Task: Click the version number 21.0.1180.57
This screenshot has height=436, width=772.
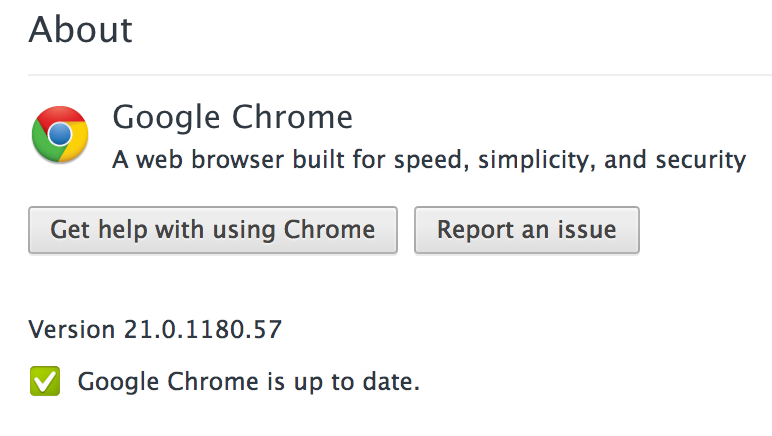Action: (203, 329)
